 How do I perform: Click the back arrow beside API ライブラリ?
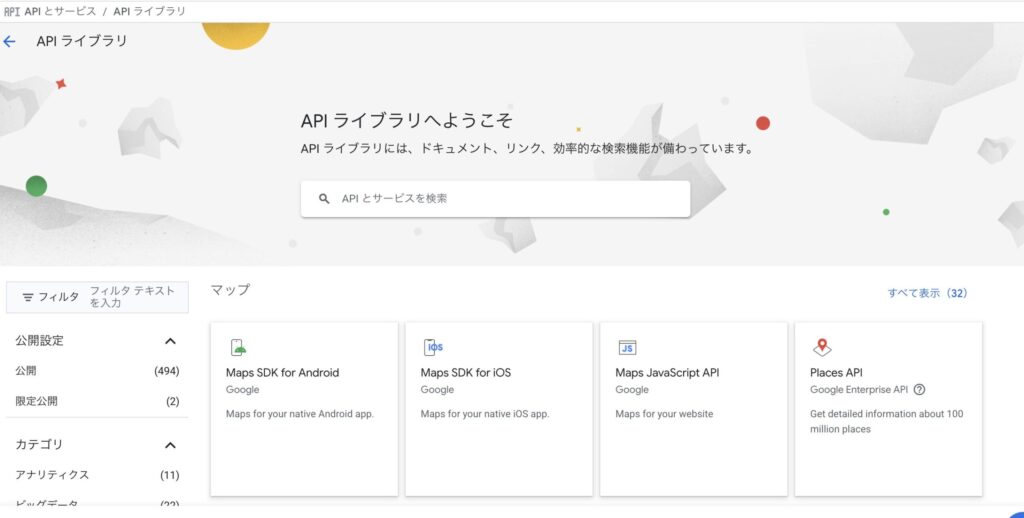point(10,42)
